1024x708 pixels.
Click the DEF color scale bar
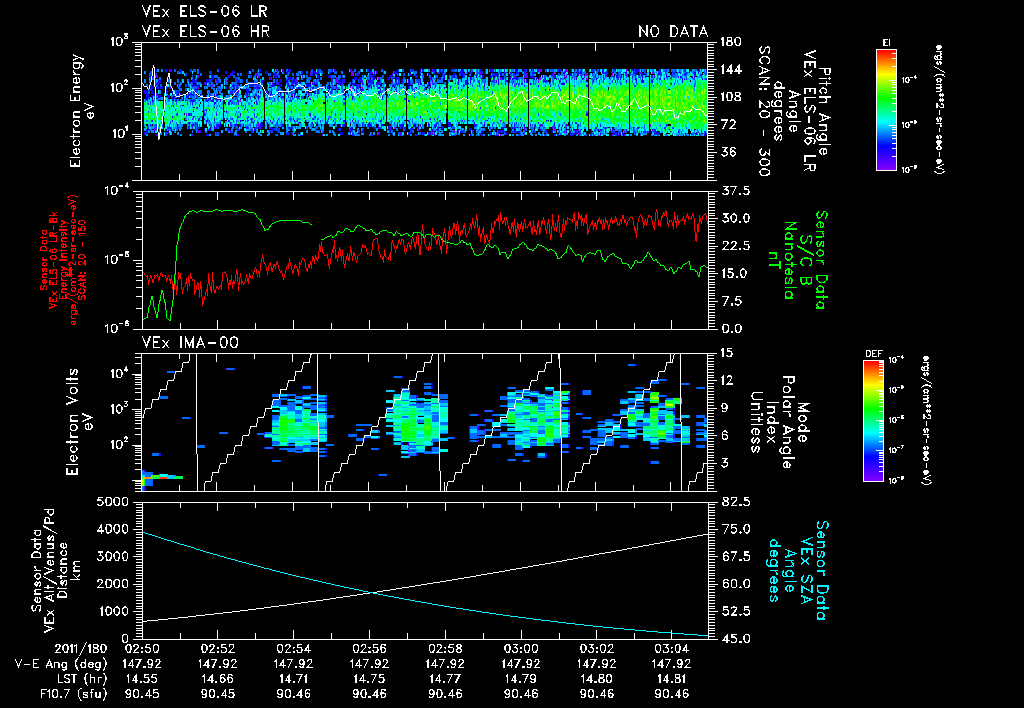click(873, 421)
